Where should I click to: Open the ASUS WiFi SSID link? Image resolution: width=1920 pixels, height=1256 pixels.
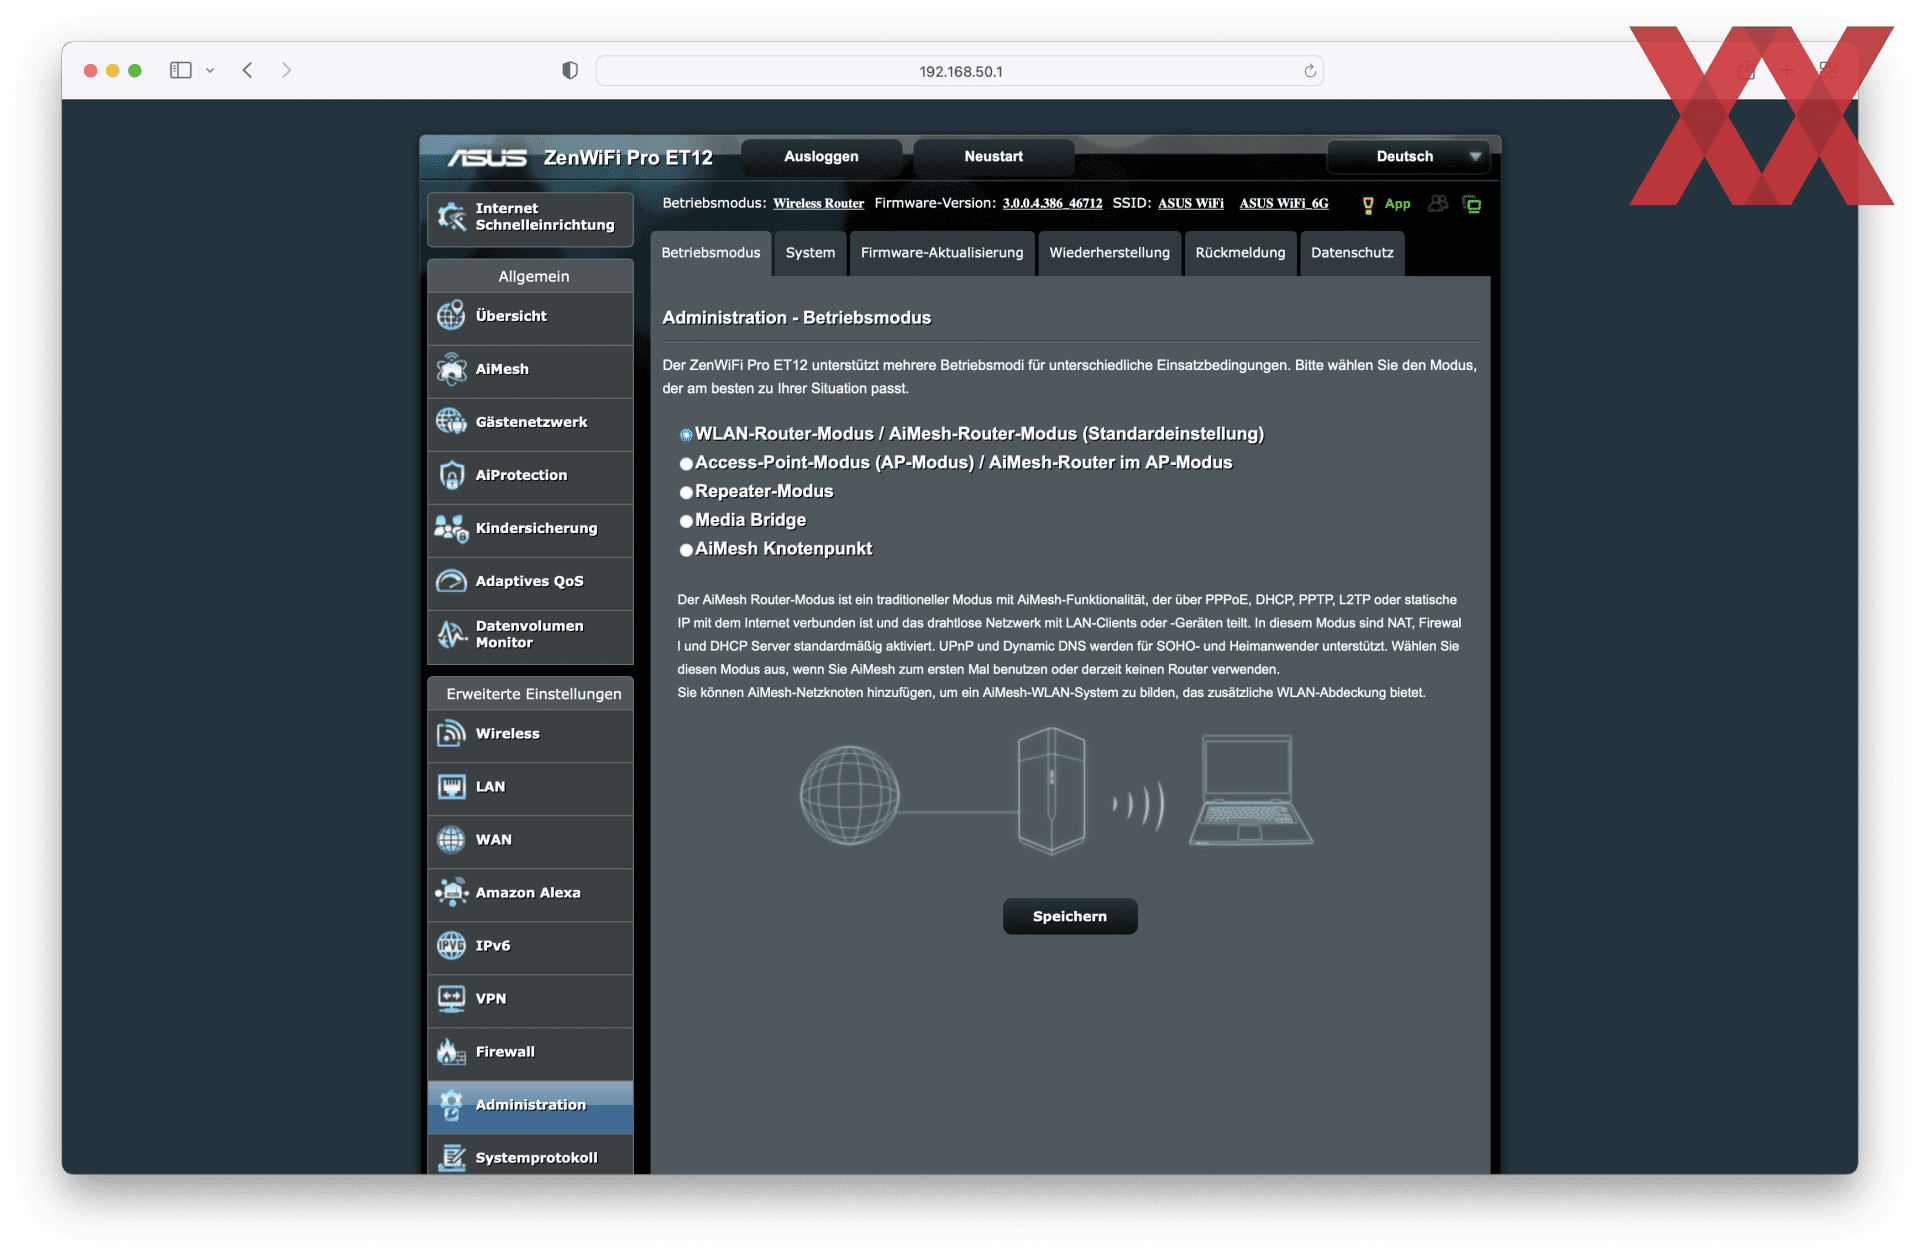pos(1191,204)
